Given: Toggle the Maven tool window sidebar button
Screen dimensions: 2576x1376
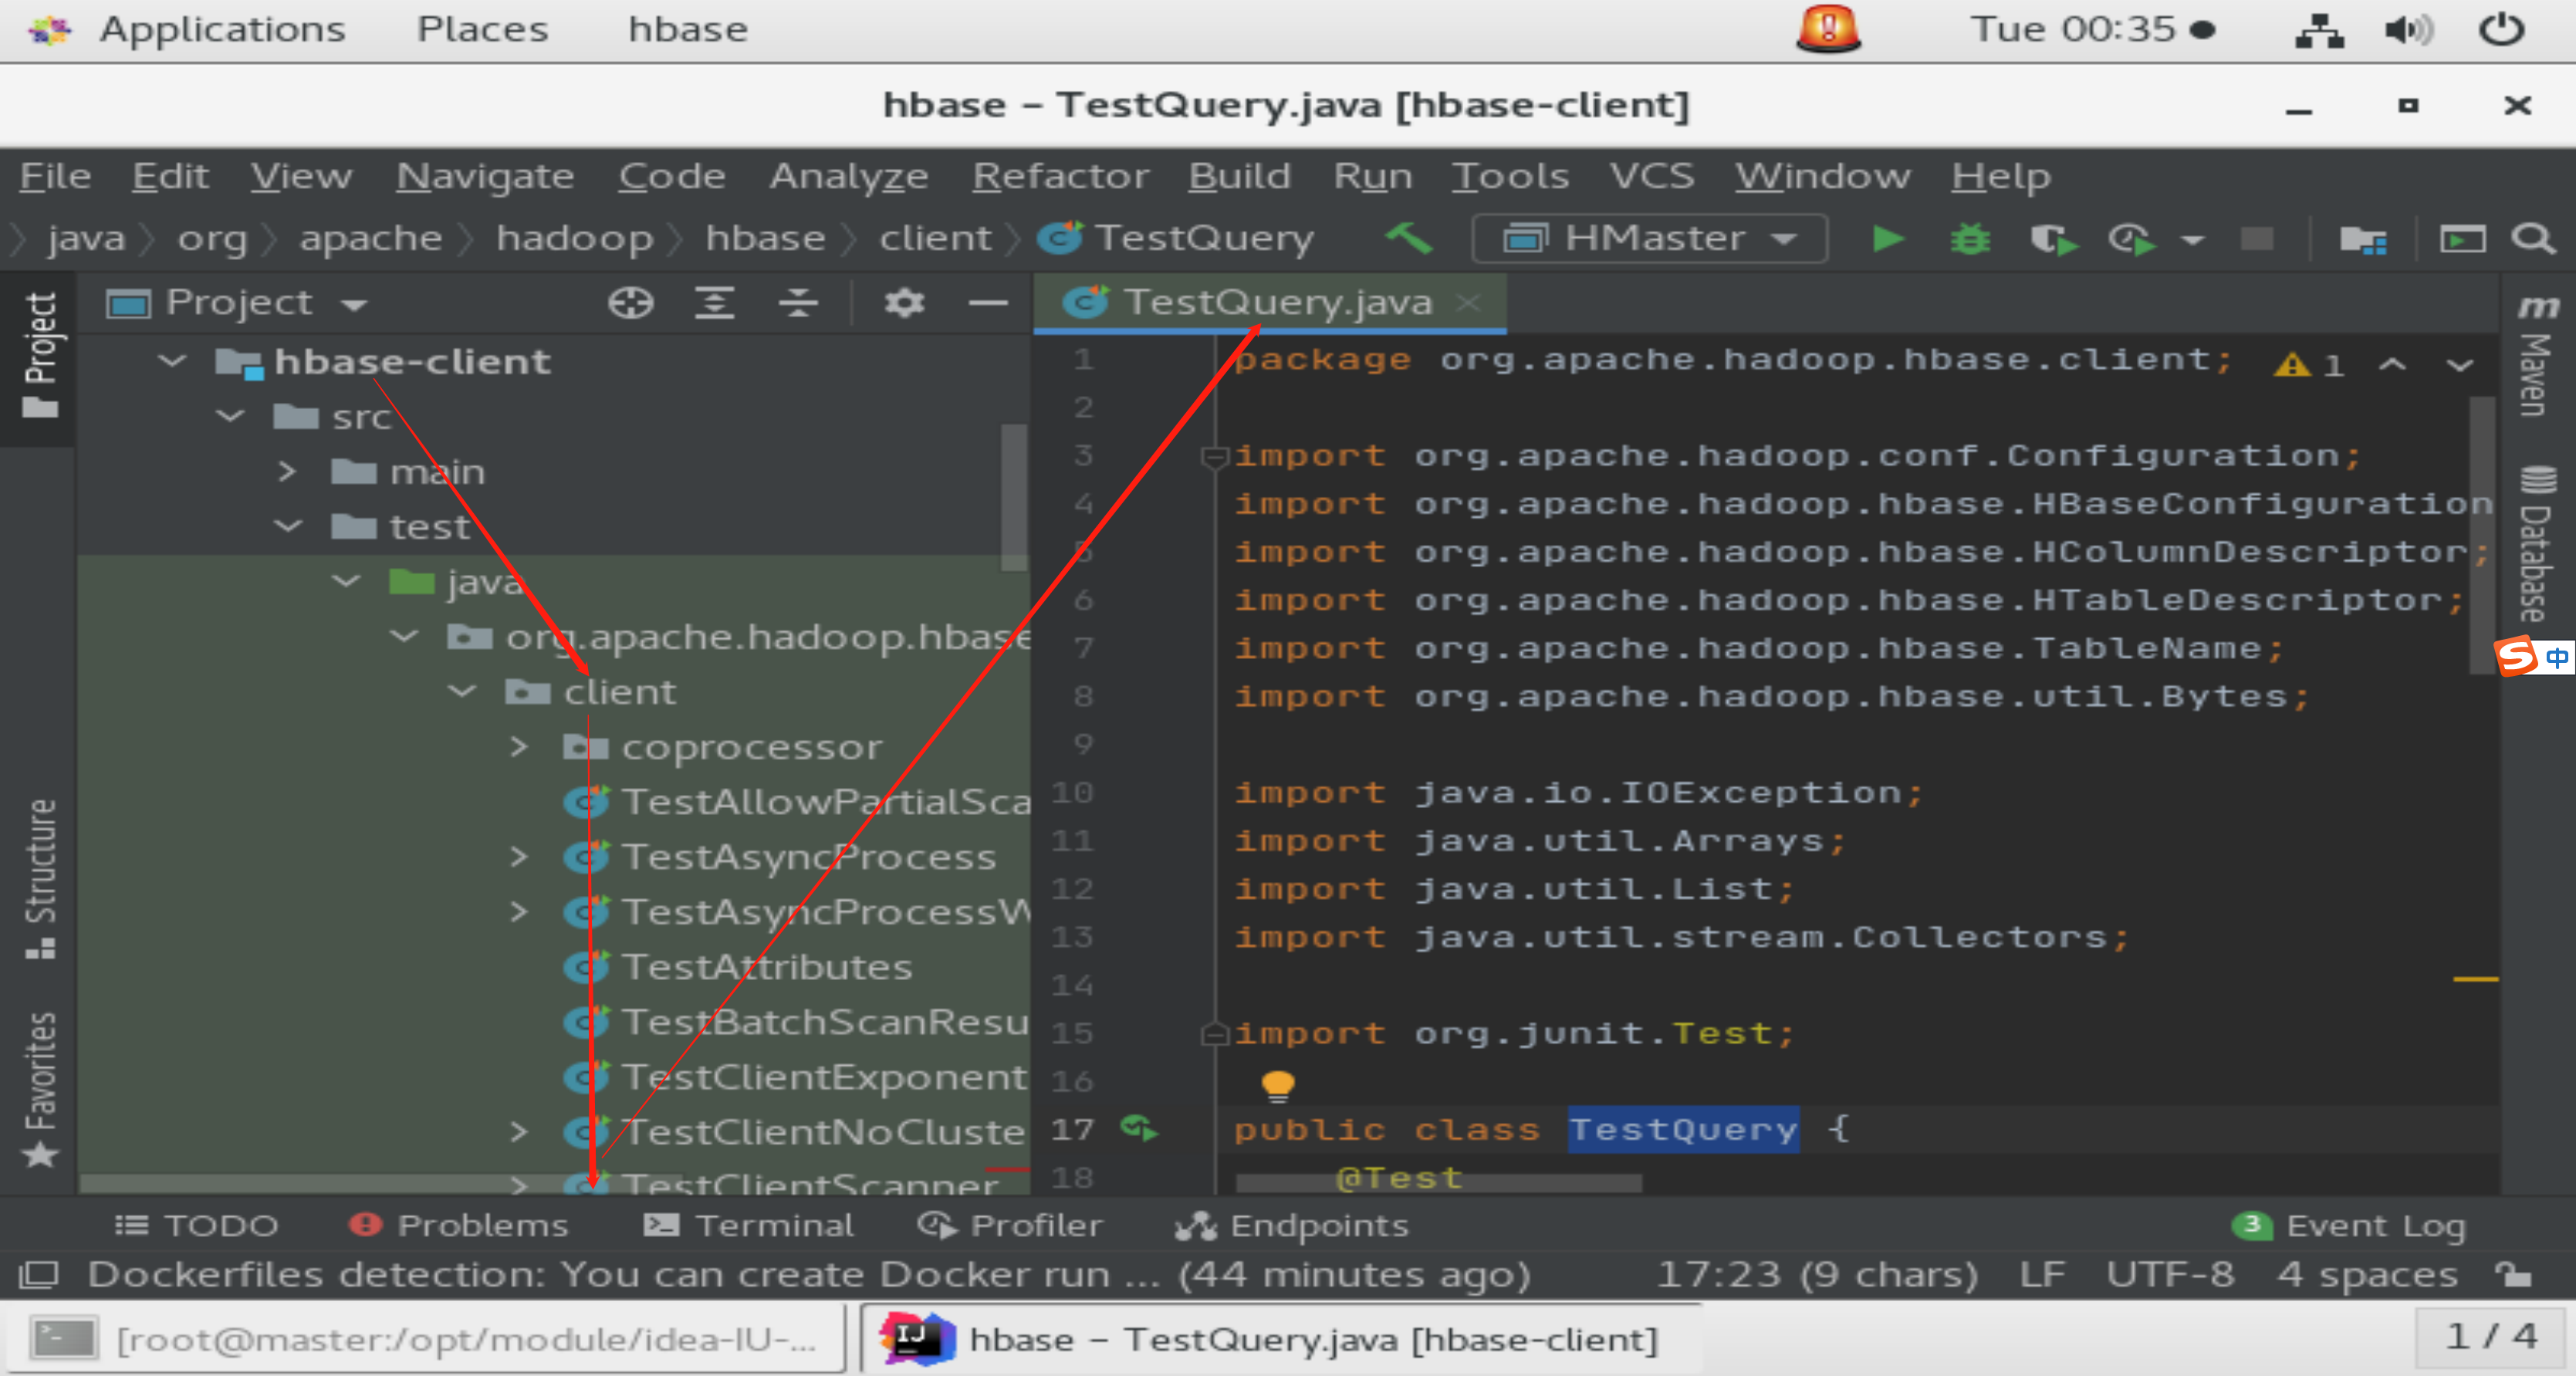Looking at the screenshot, I should pyautogui.click(x=2536, y=357).
